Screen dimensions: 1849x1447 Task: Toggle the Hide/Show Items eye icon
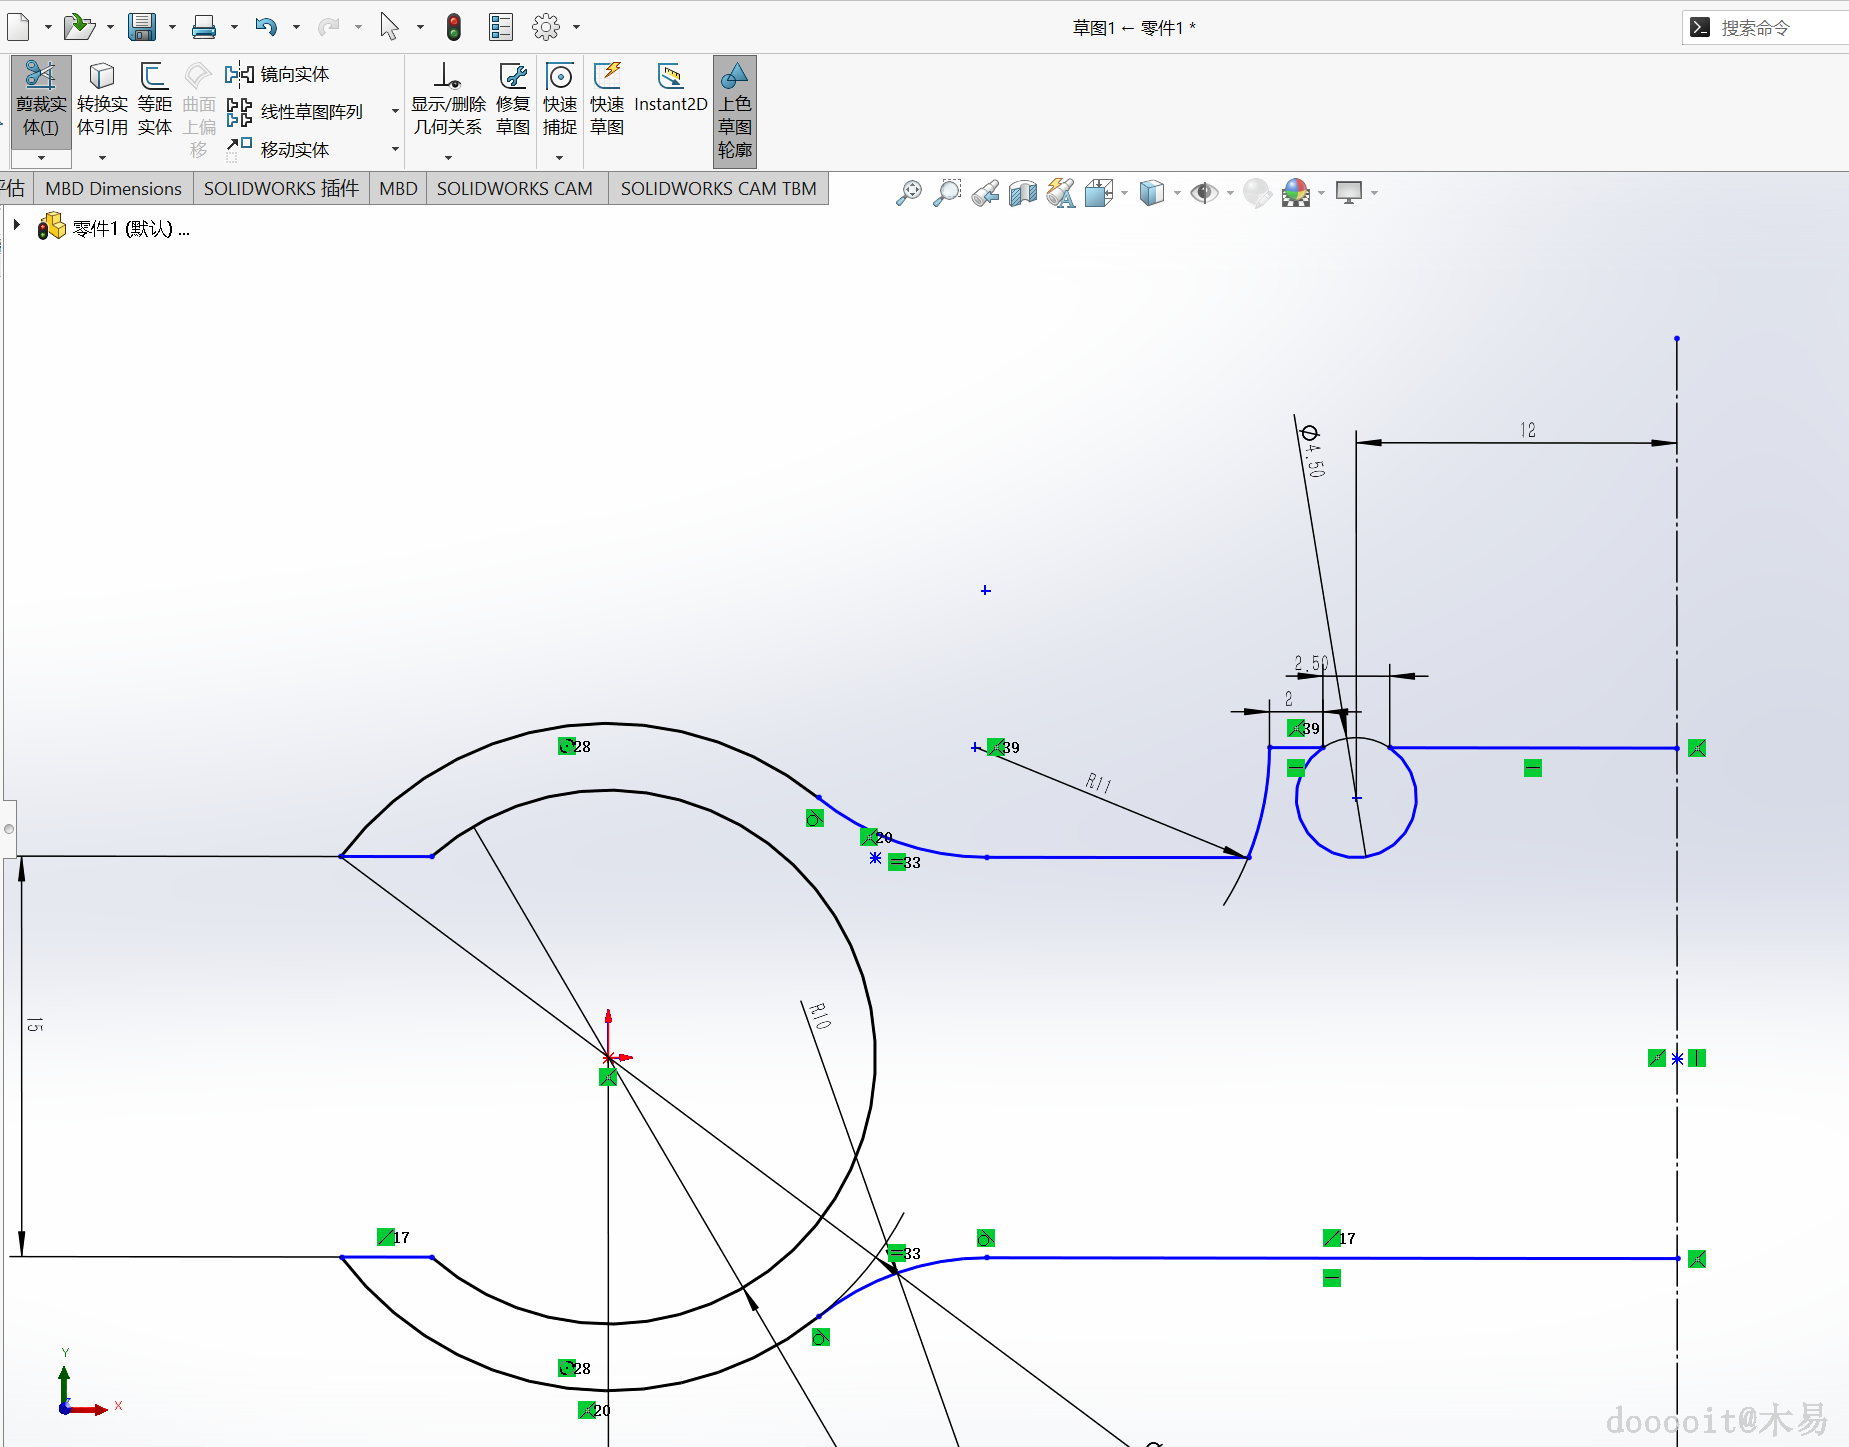click(x=1204, y=193)
